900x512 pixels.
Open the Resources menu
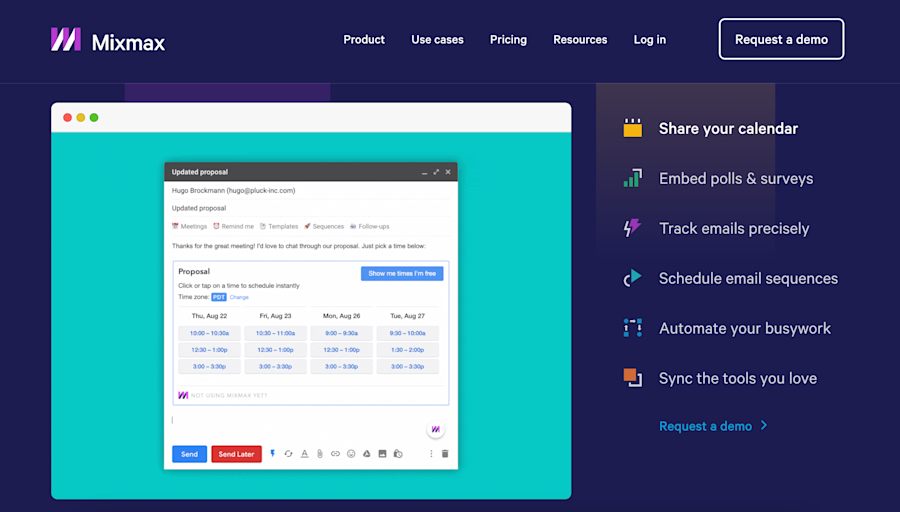(580, 40)
